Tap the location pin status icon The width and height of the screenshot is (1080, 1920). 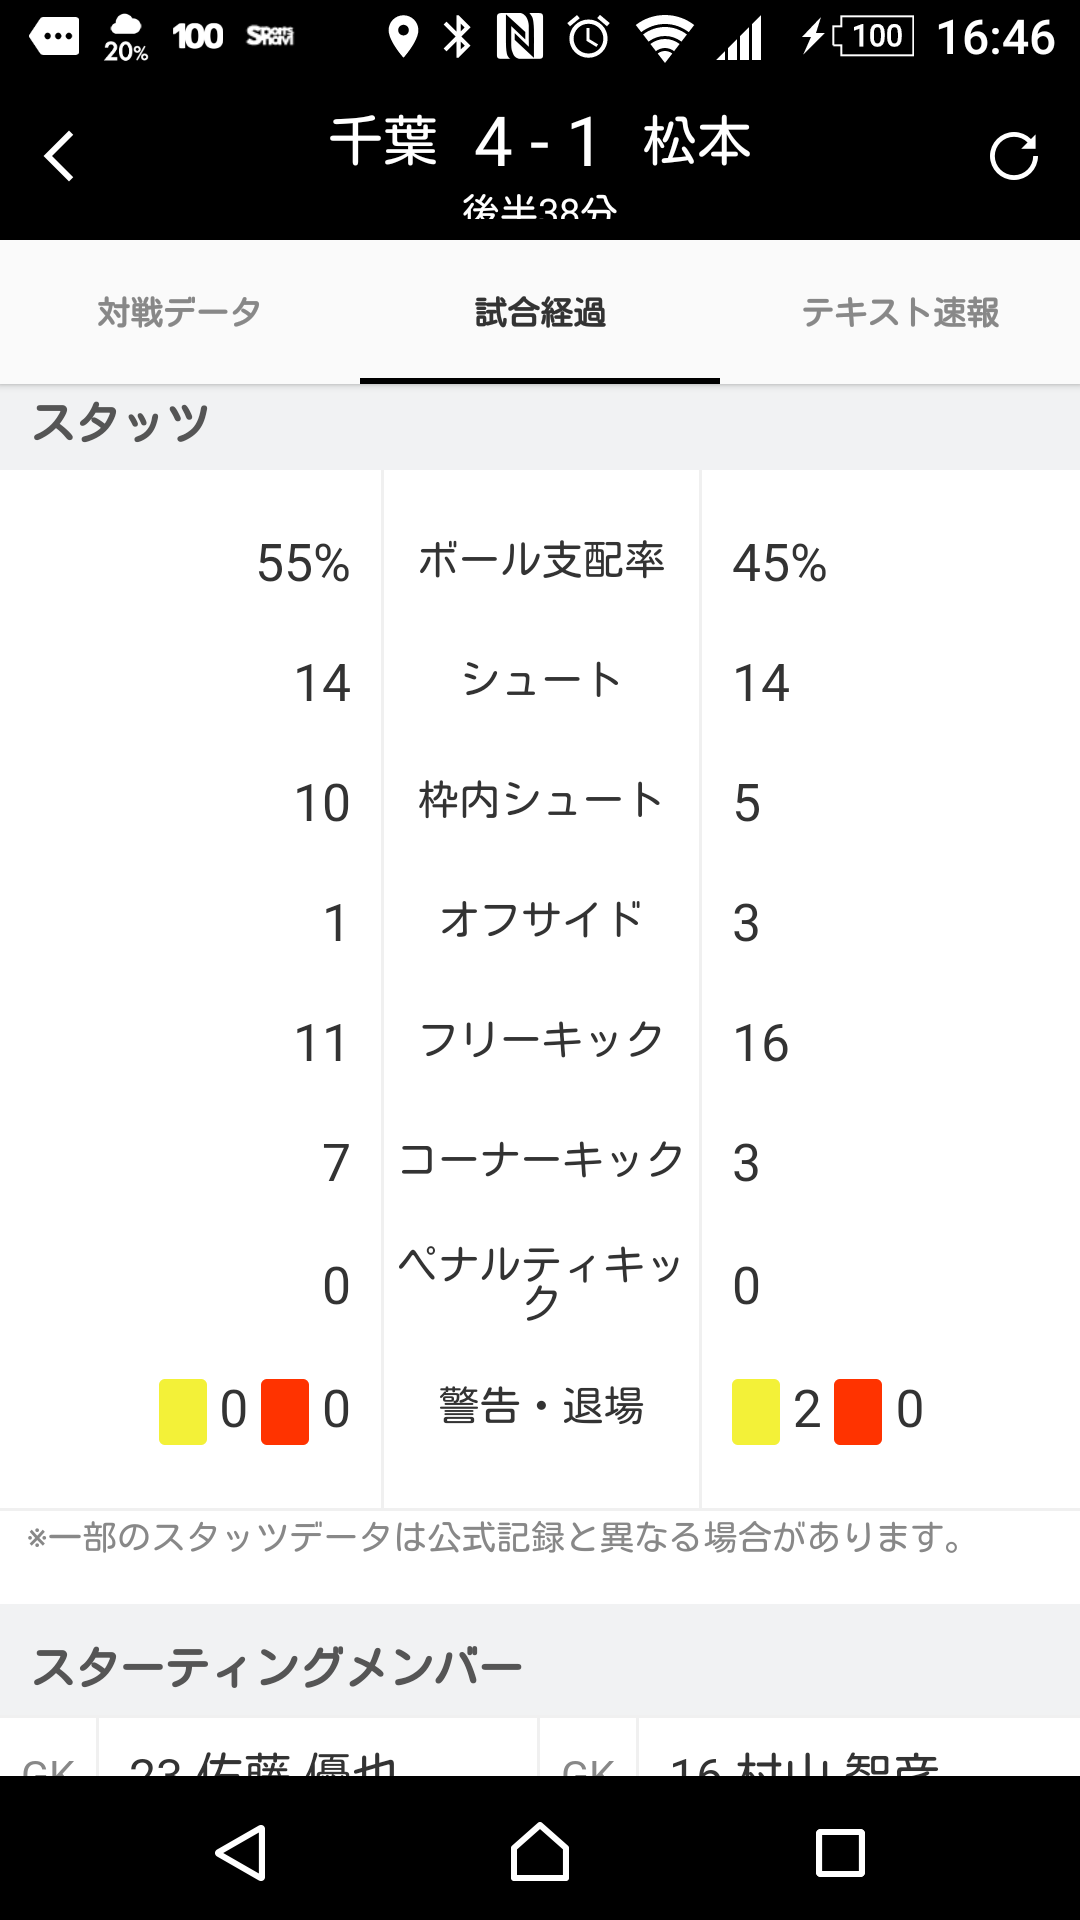[x=403, y=38]
